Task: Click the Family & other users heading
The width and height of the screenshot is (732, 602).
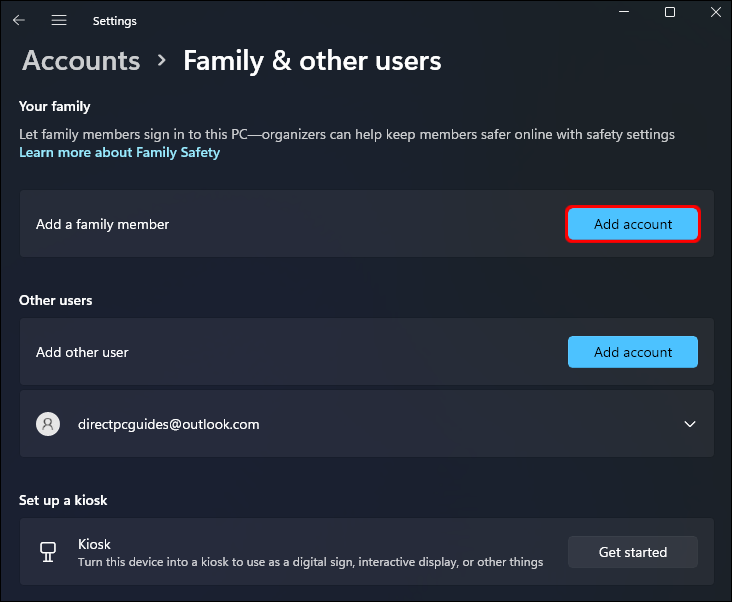Action: pos(312,61)
